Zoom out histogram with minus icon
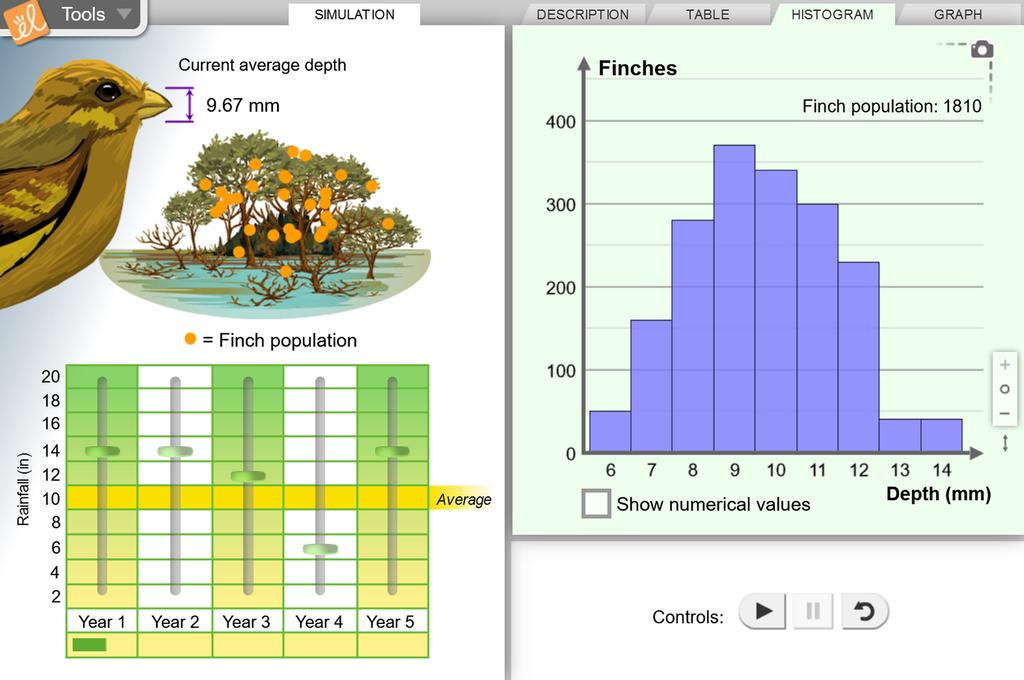The width and height of the screenshot is (1024, 680). click(1004, 413)
